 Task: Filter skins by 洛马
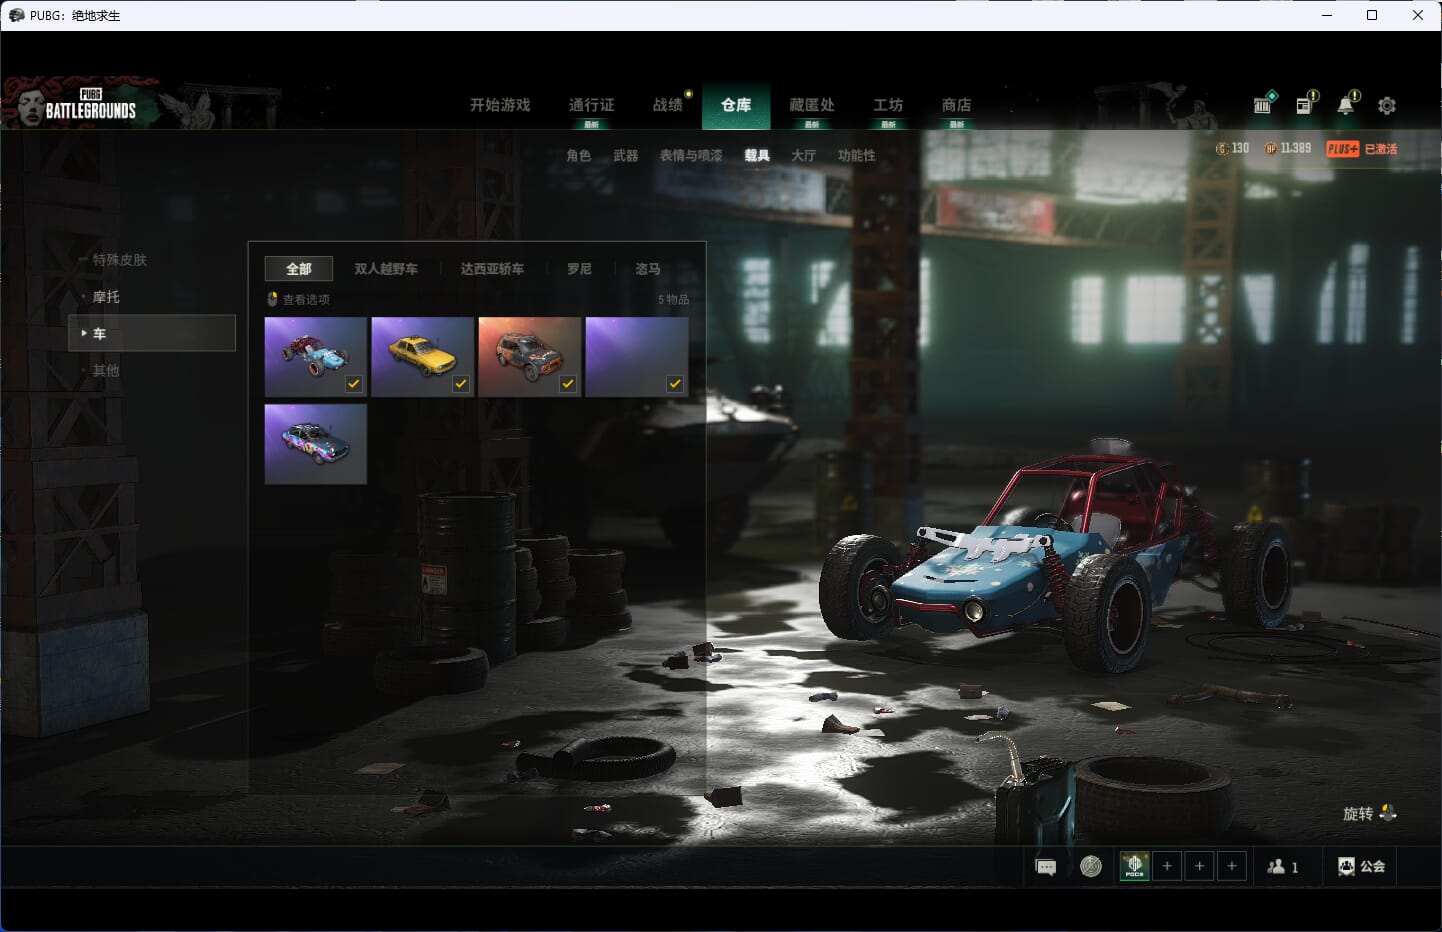click(648, 269)
